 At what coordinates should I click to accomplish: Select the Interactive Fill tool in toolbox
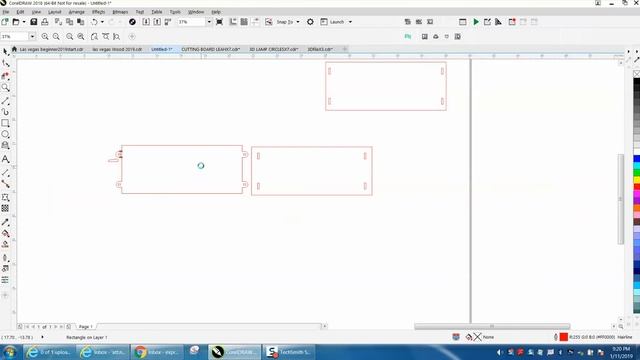[x=5, y=233]
